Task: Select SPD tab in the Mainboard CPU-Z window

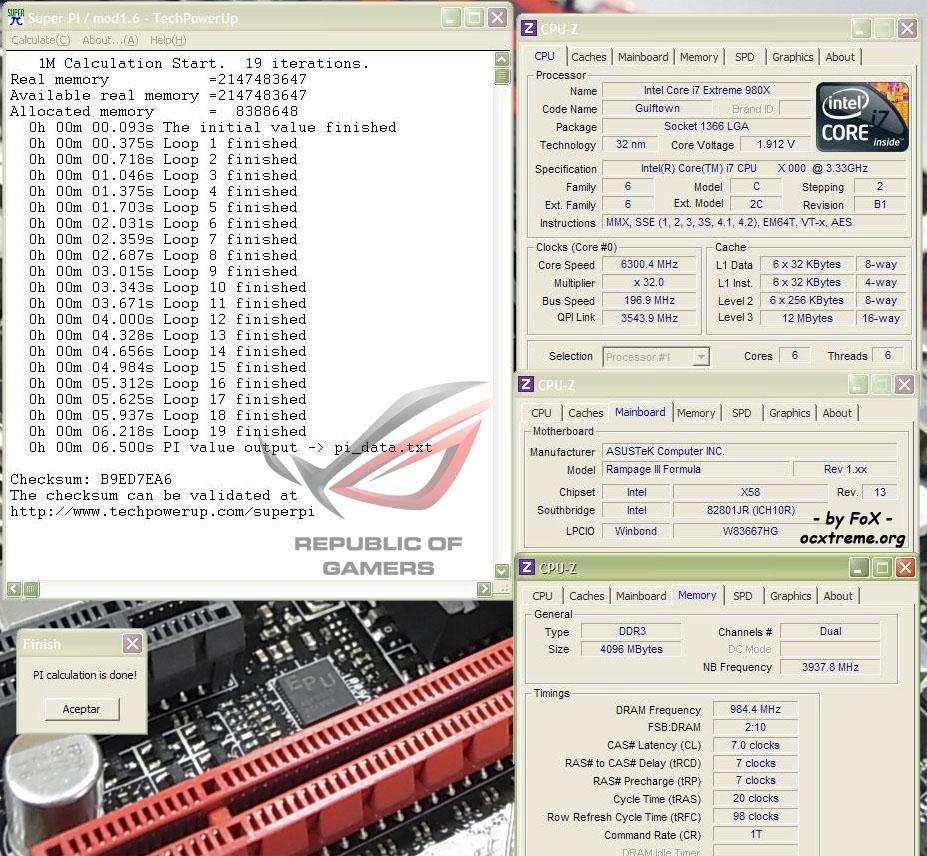Action: (741, 413)
